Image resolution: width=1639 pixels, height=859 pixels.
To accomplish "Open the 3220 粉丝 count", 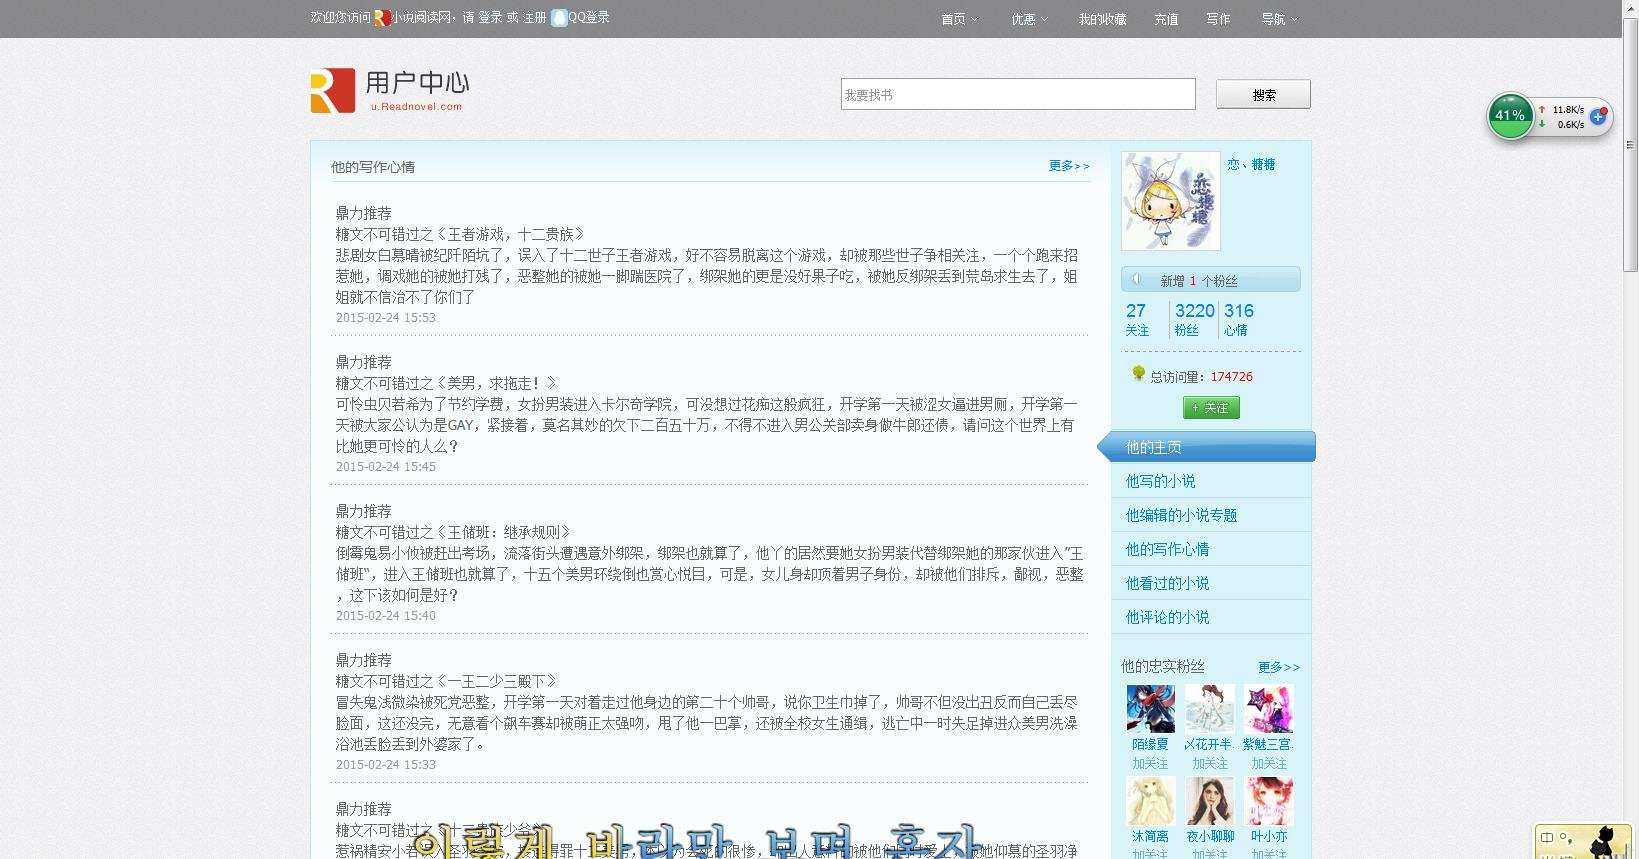I will tap(1194, 319).
